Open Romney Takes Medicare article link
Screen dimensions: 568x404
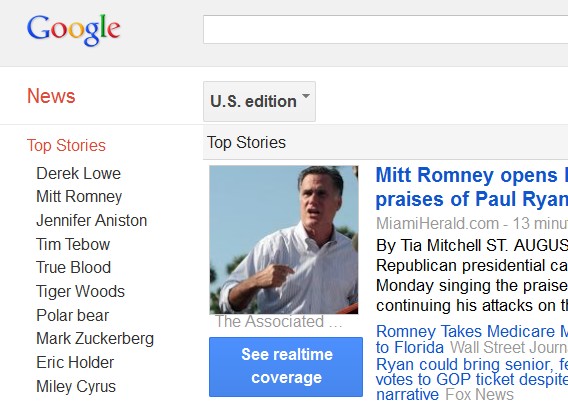pyautogui.click(x=472, y=339)
